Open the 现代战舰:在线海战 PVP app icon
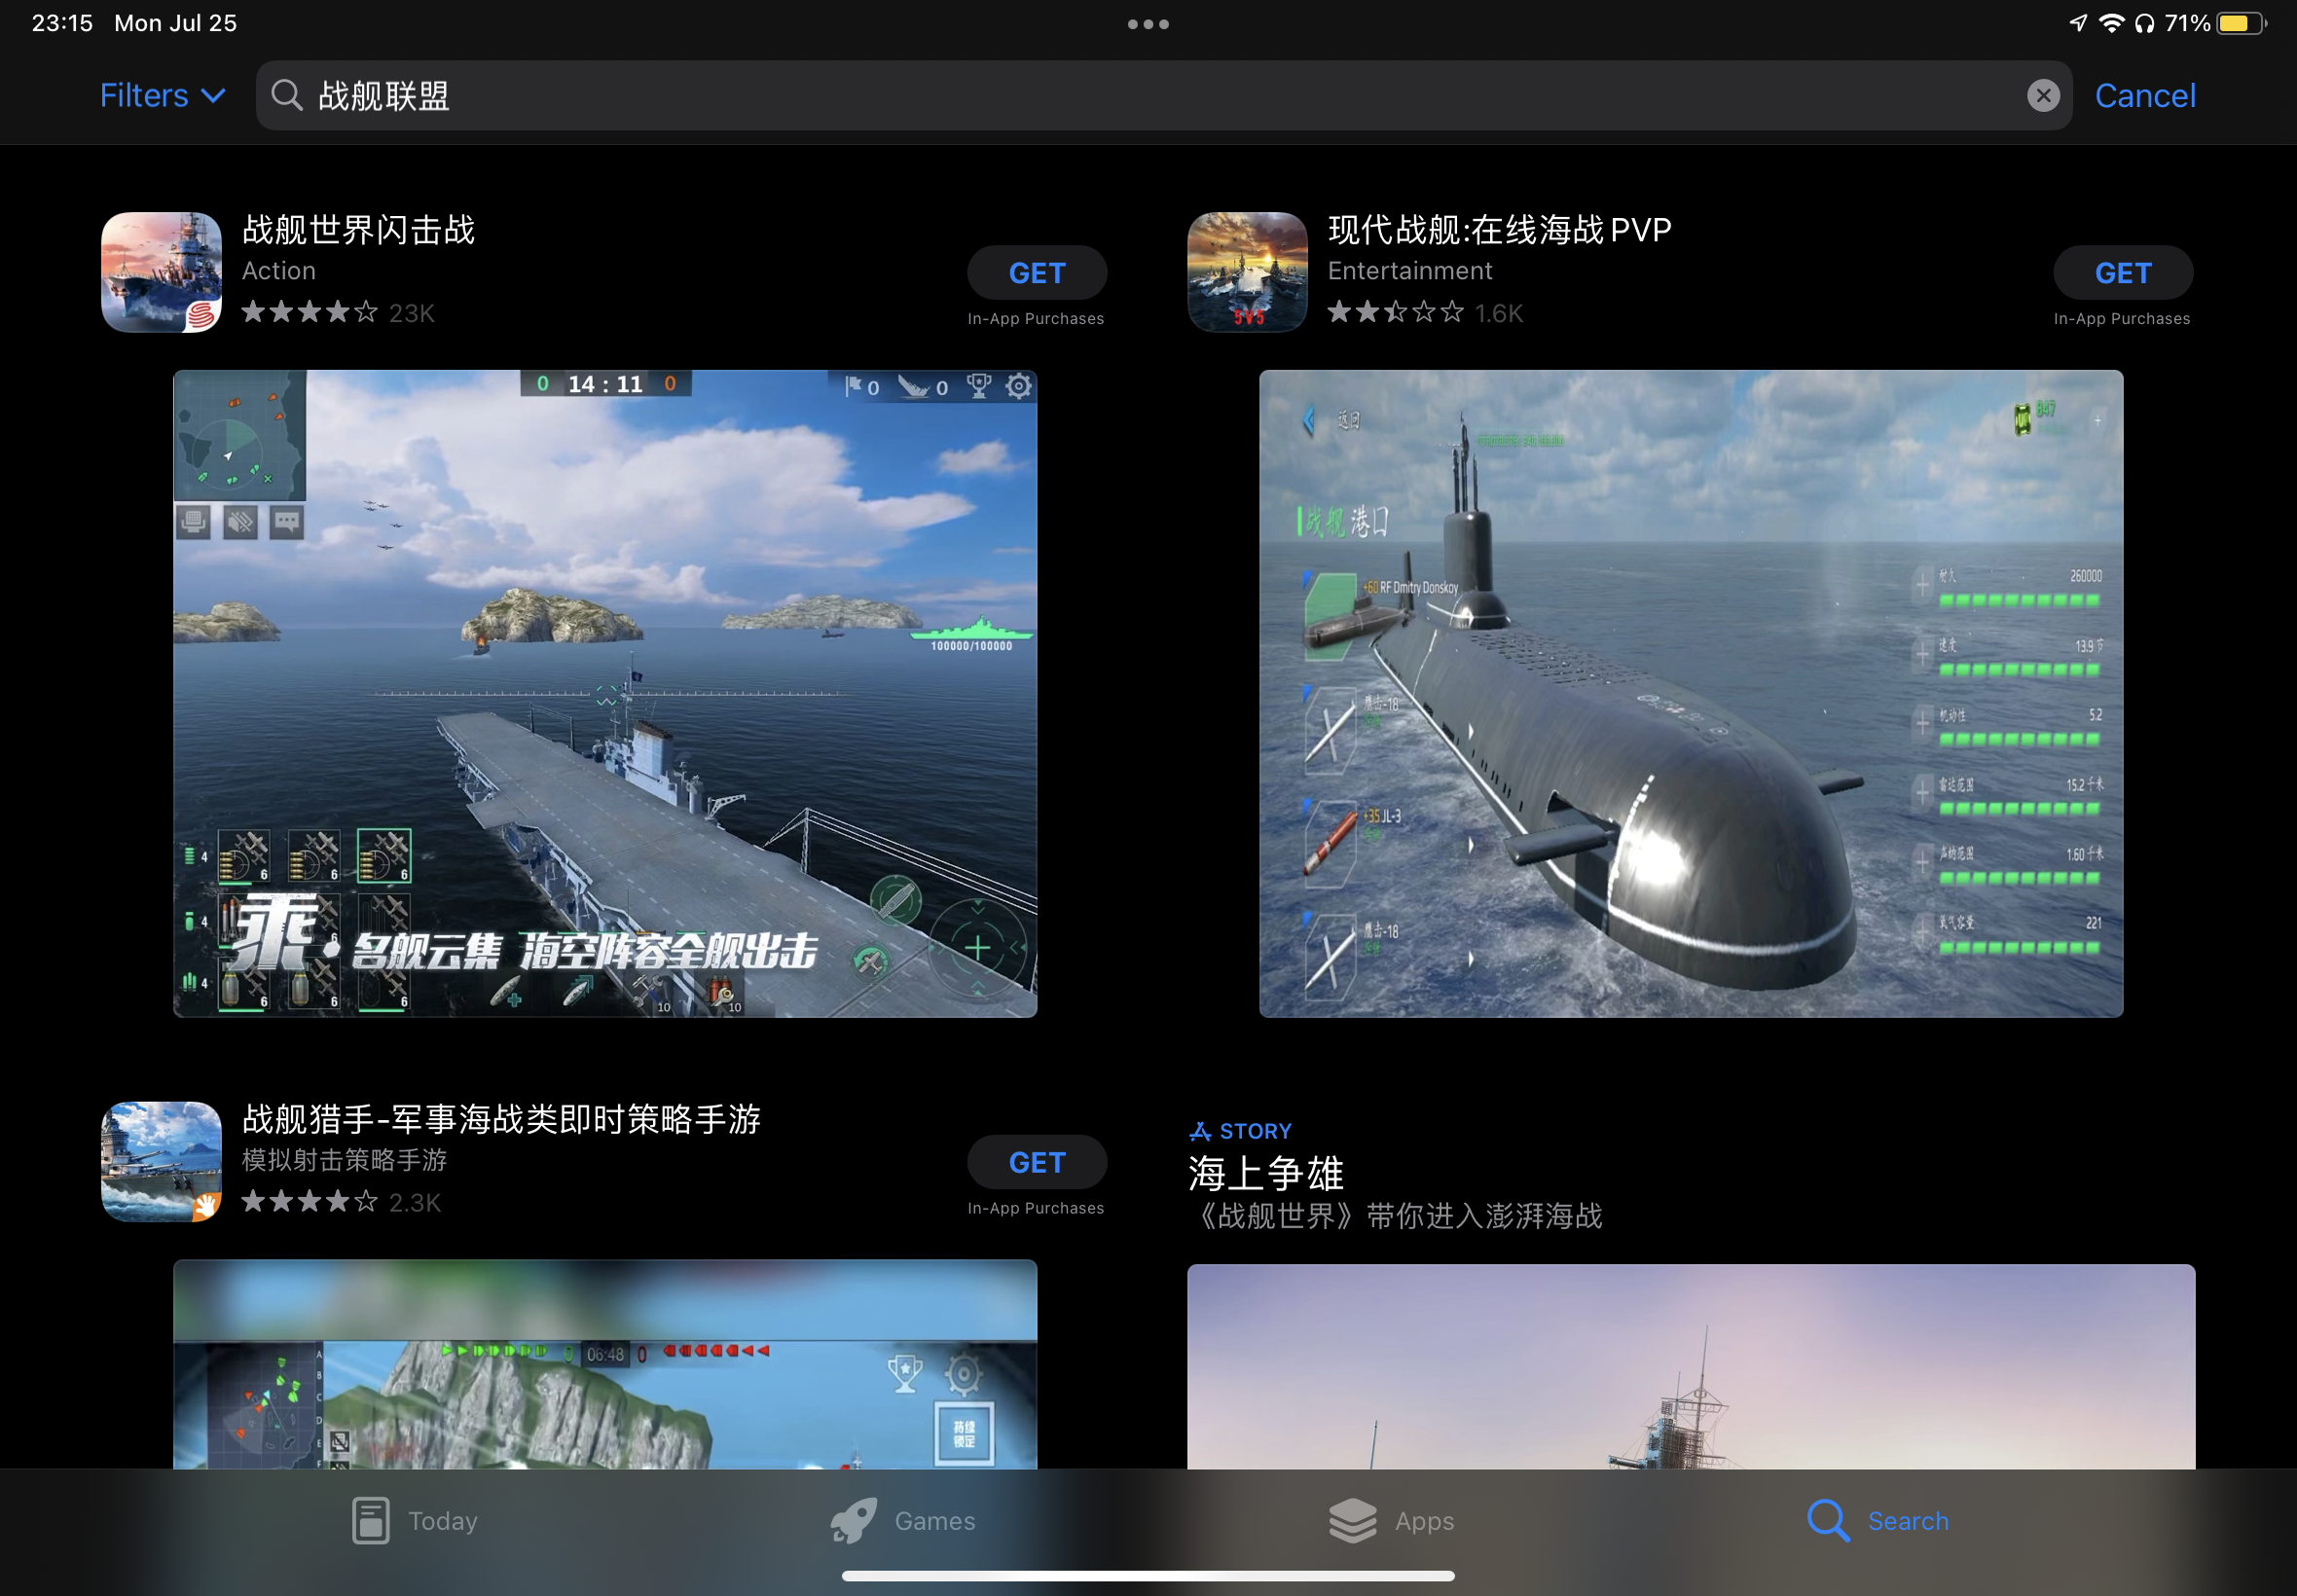The image size is (2297, 1596). (x=1247, y=272)
